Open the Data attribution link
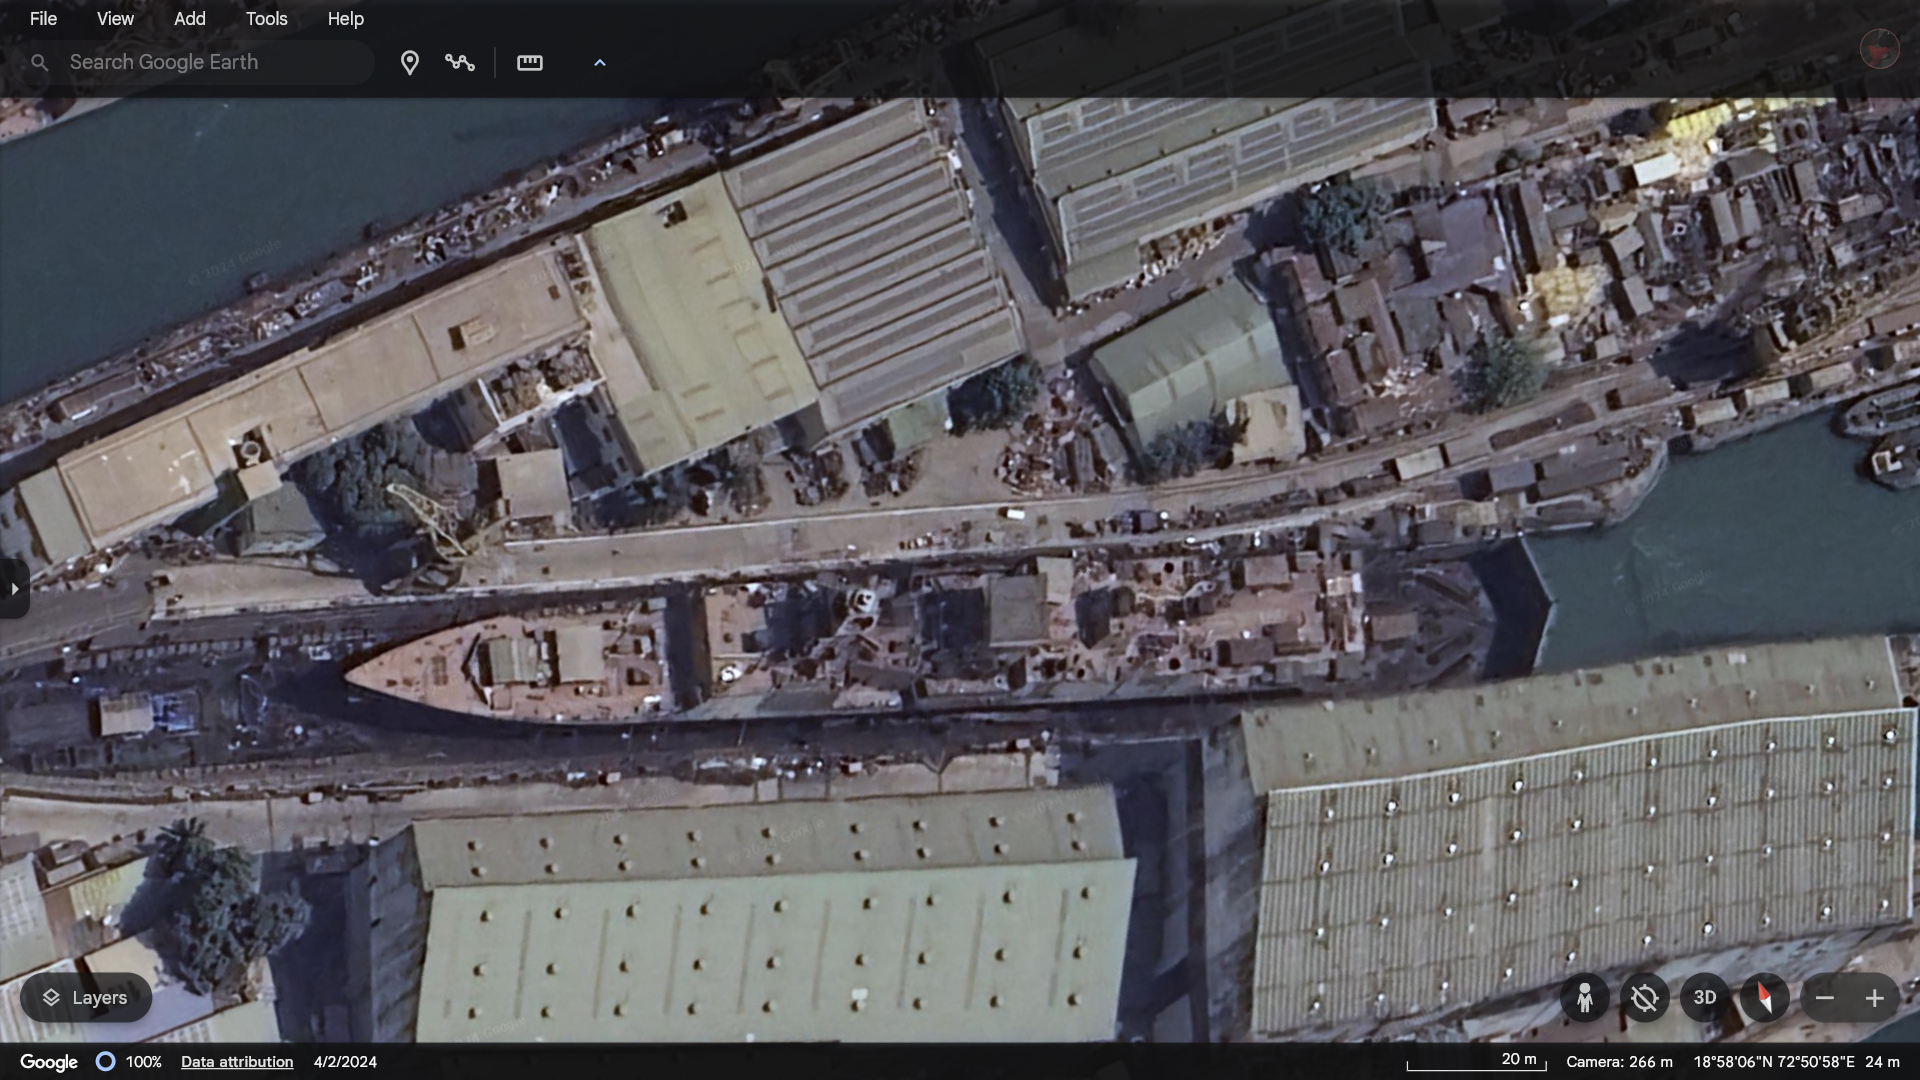This screenshot has width=1920, height=1080. tap(237, 1062)
